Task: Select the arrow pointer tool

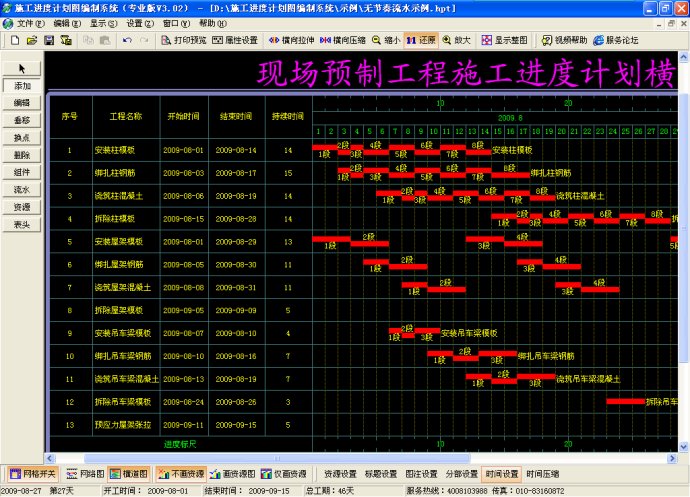Action: 22,68
